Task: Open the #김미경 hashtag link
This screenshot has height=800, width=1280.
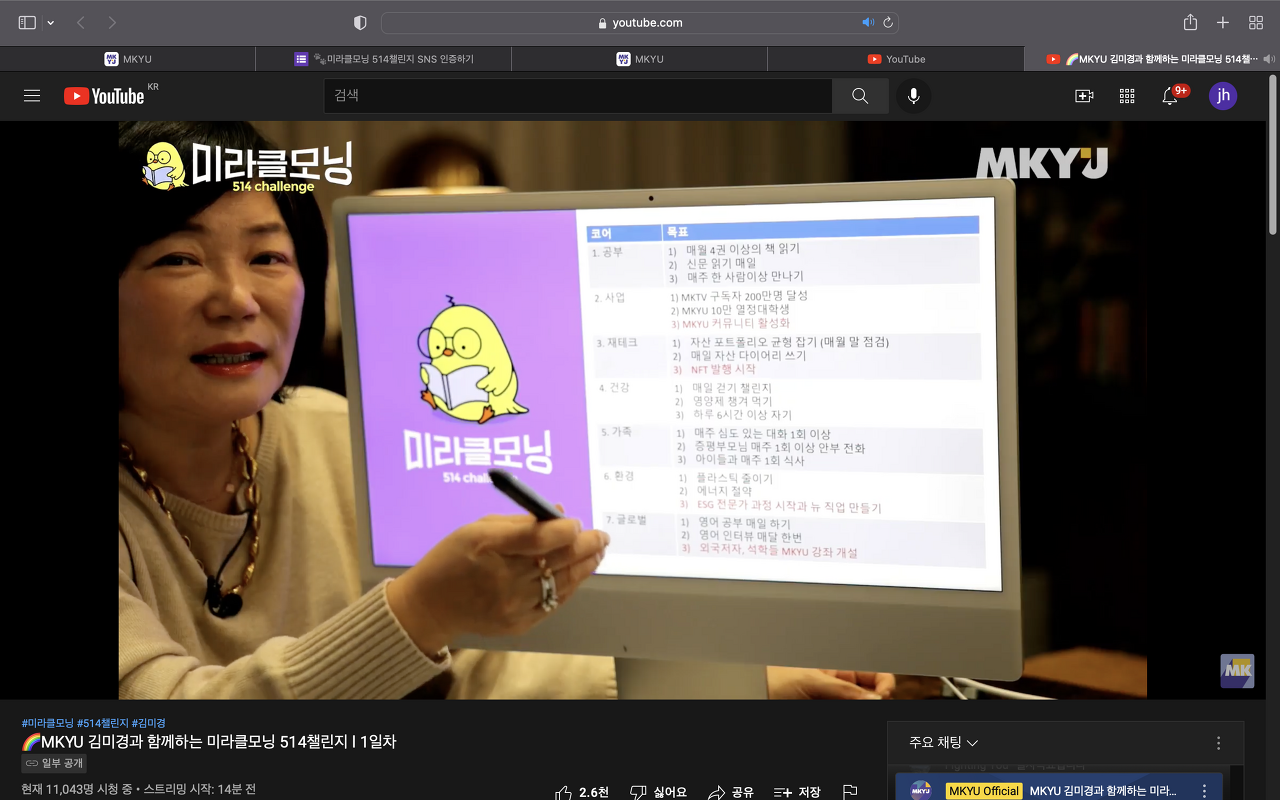Action: point(148,723)
